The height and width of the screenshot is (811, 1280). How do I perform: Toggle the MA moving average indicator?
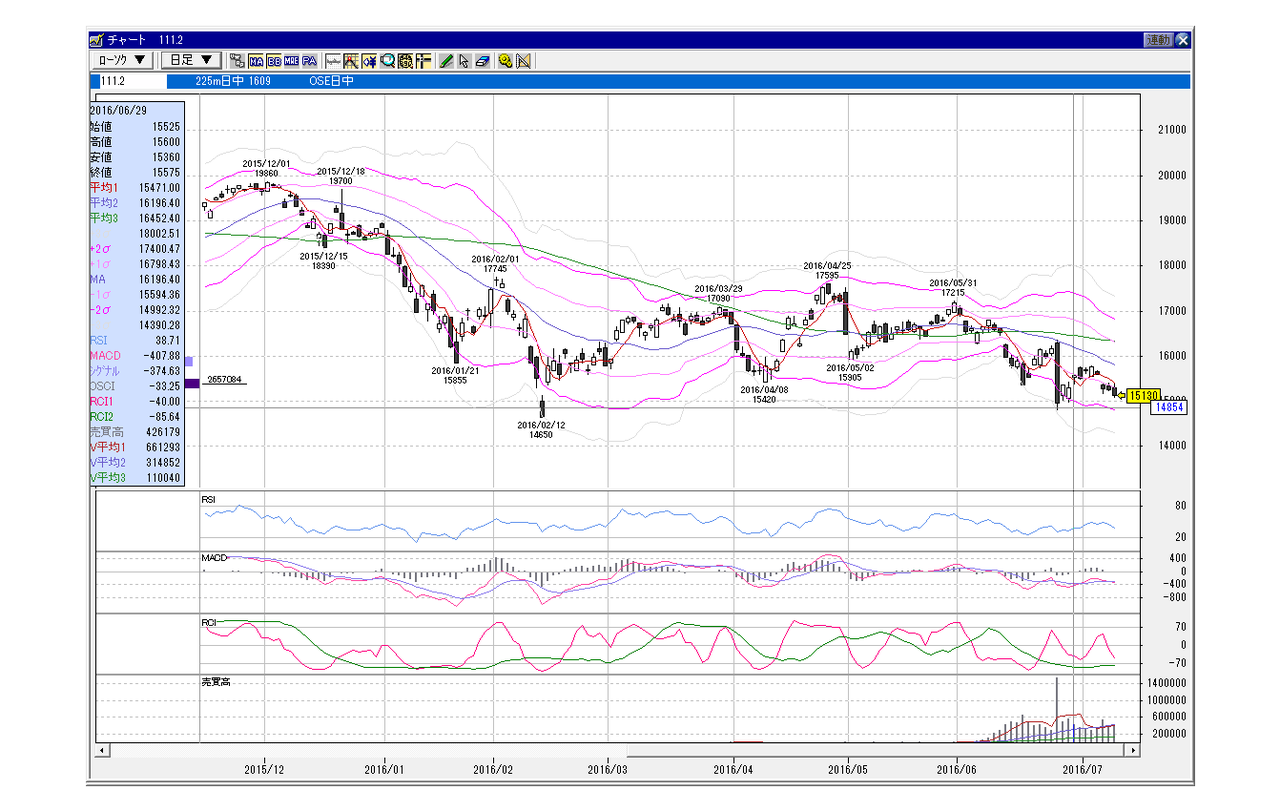pyautogui.click(x=256, y=60)
